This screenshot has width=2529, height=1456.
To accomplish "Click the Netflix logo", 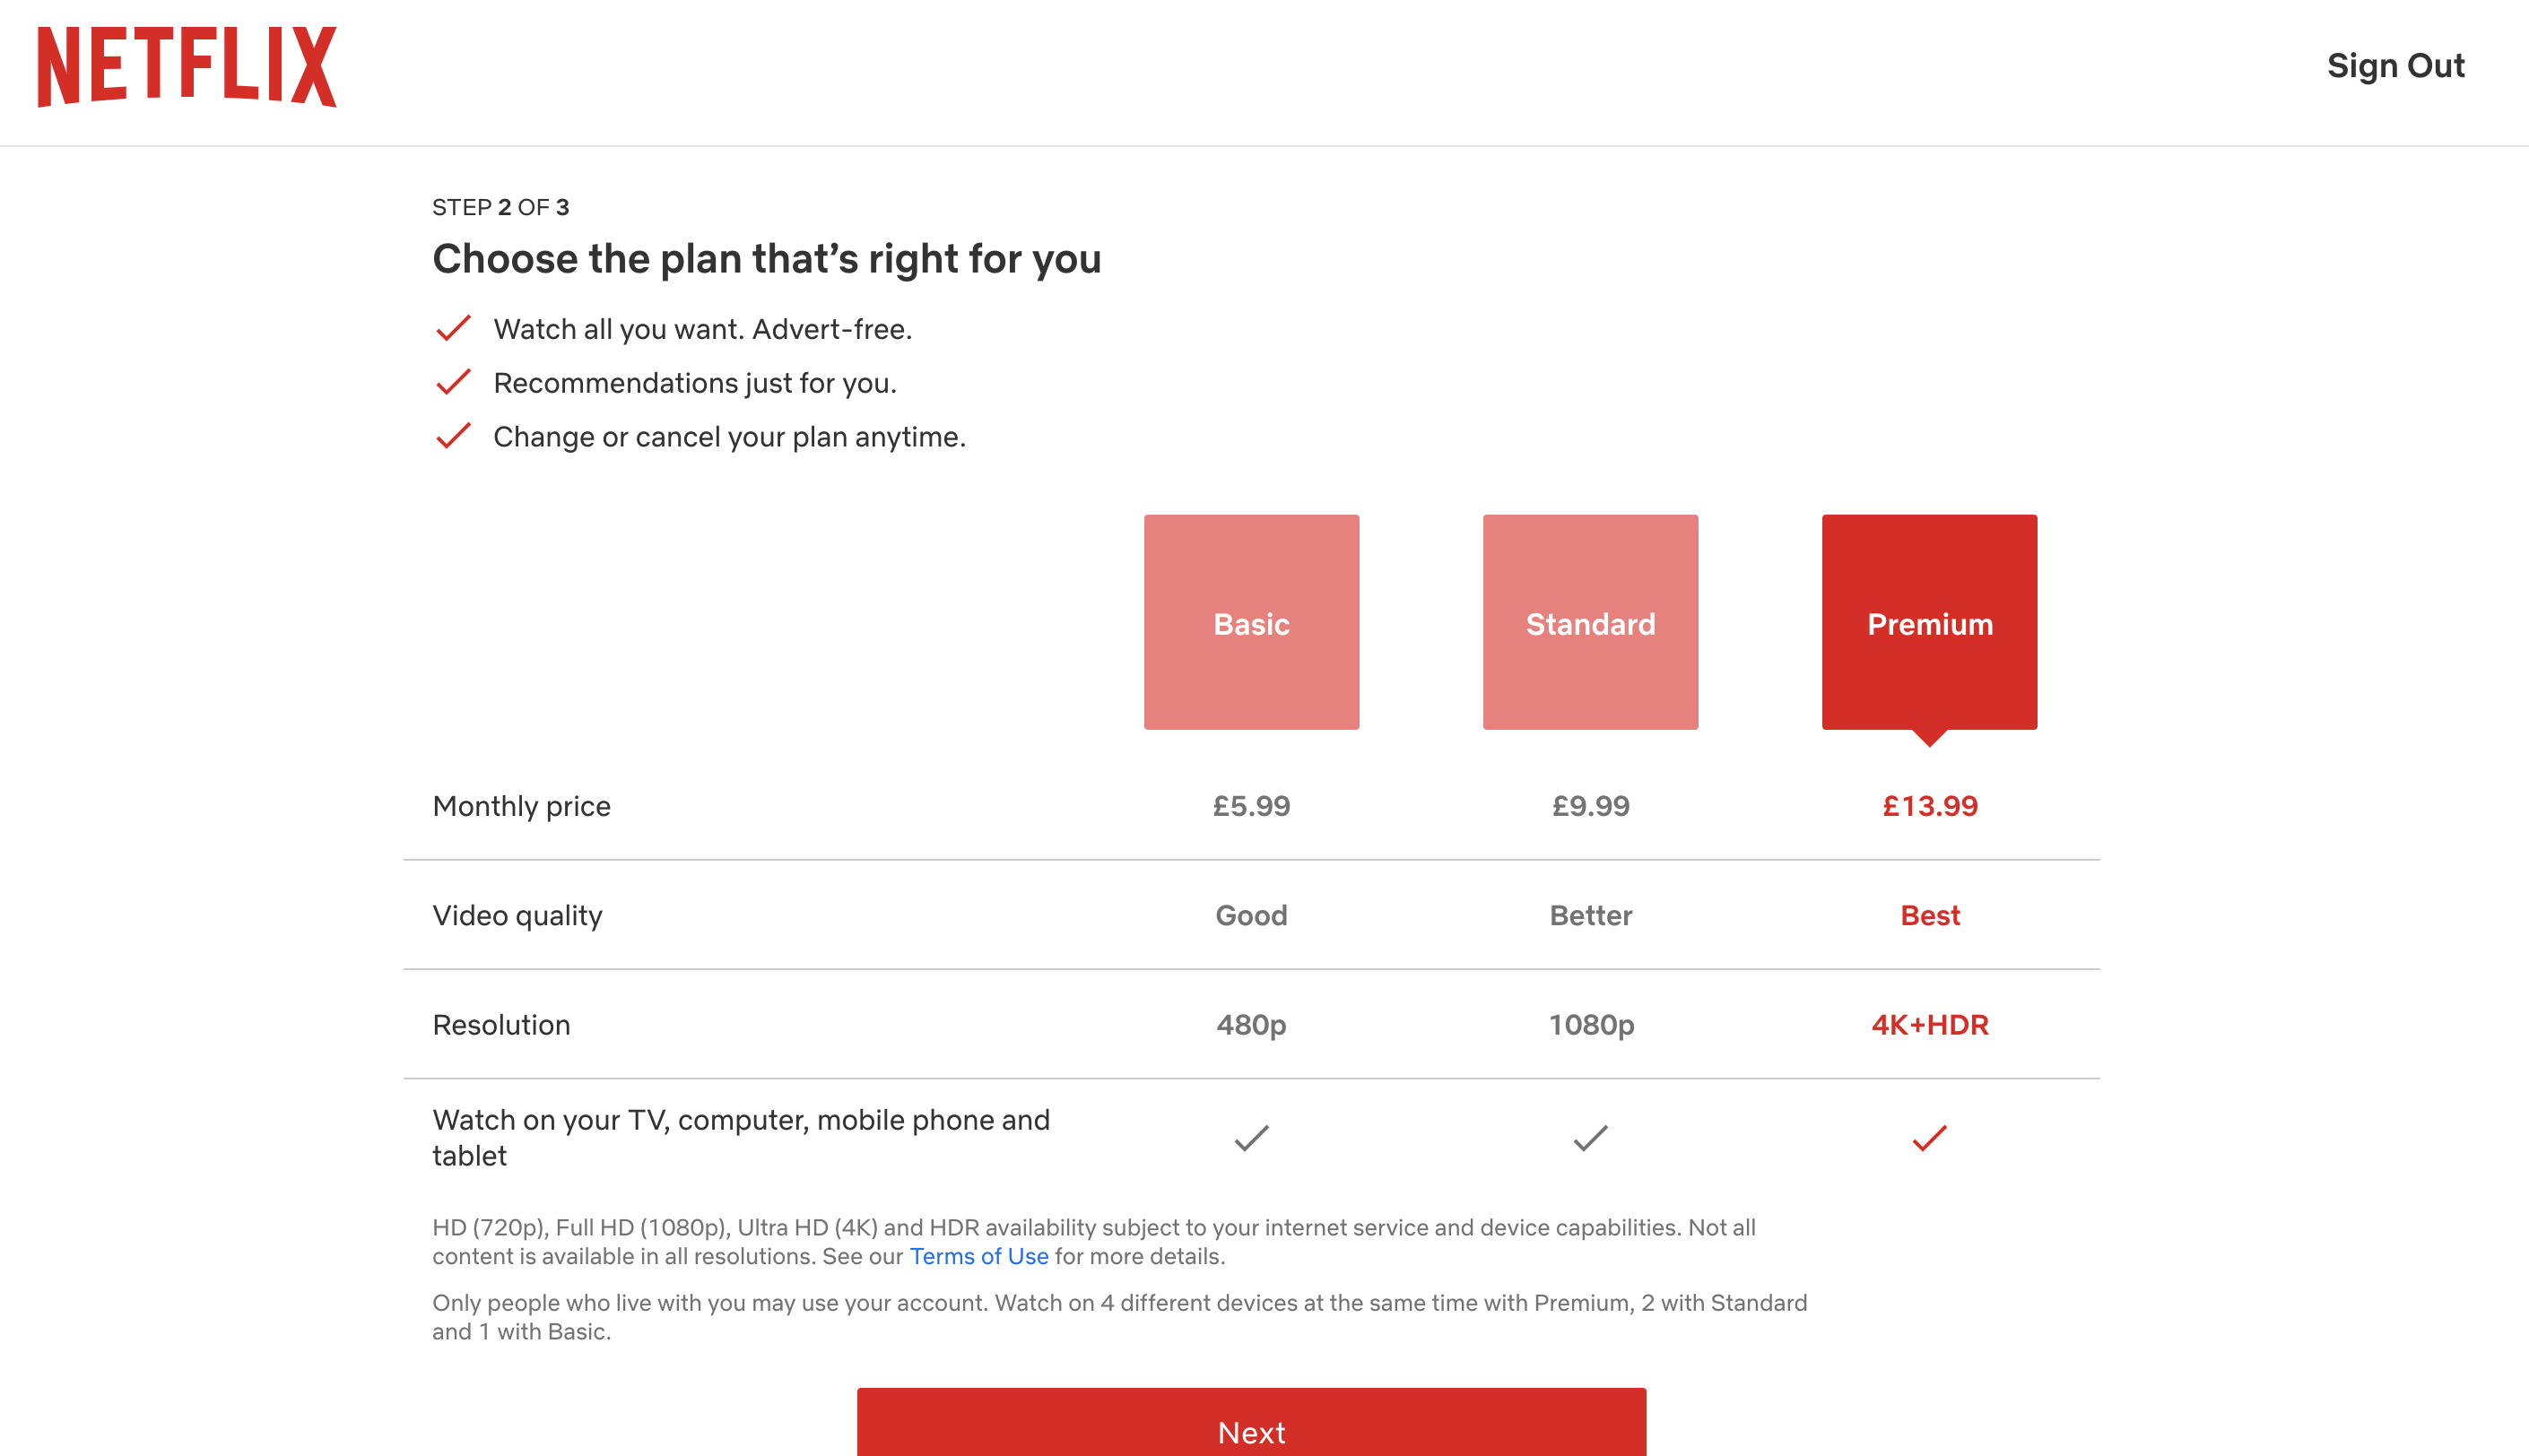I will point(187,66).
